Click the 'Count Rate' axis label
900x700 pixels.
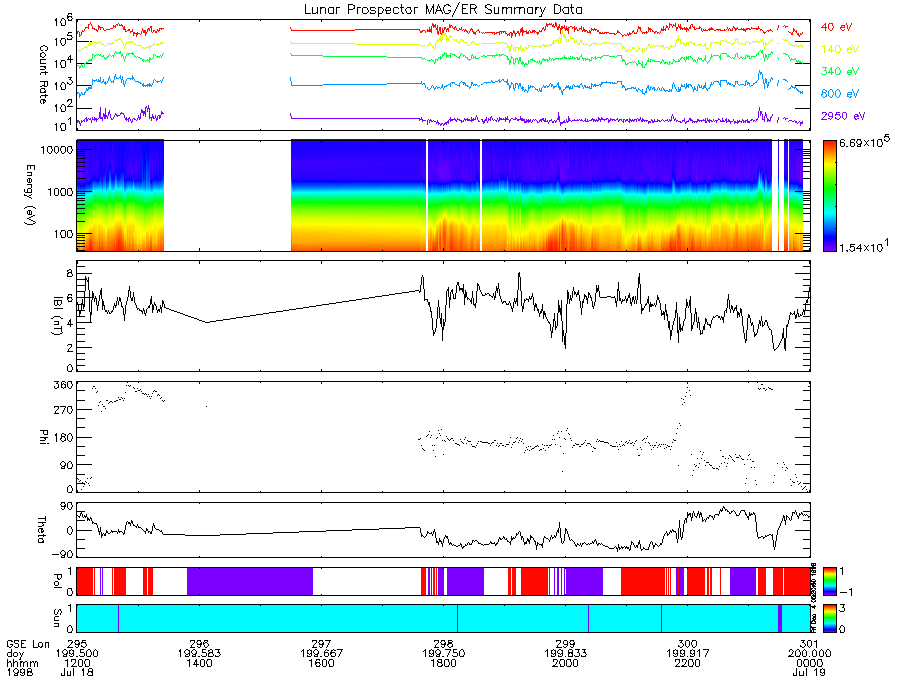point(43,75)
